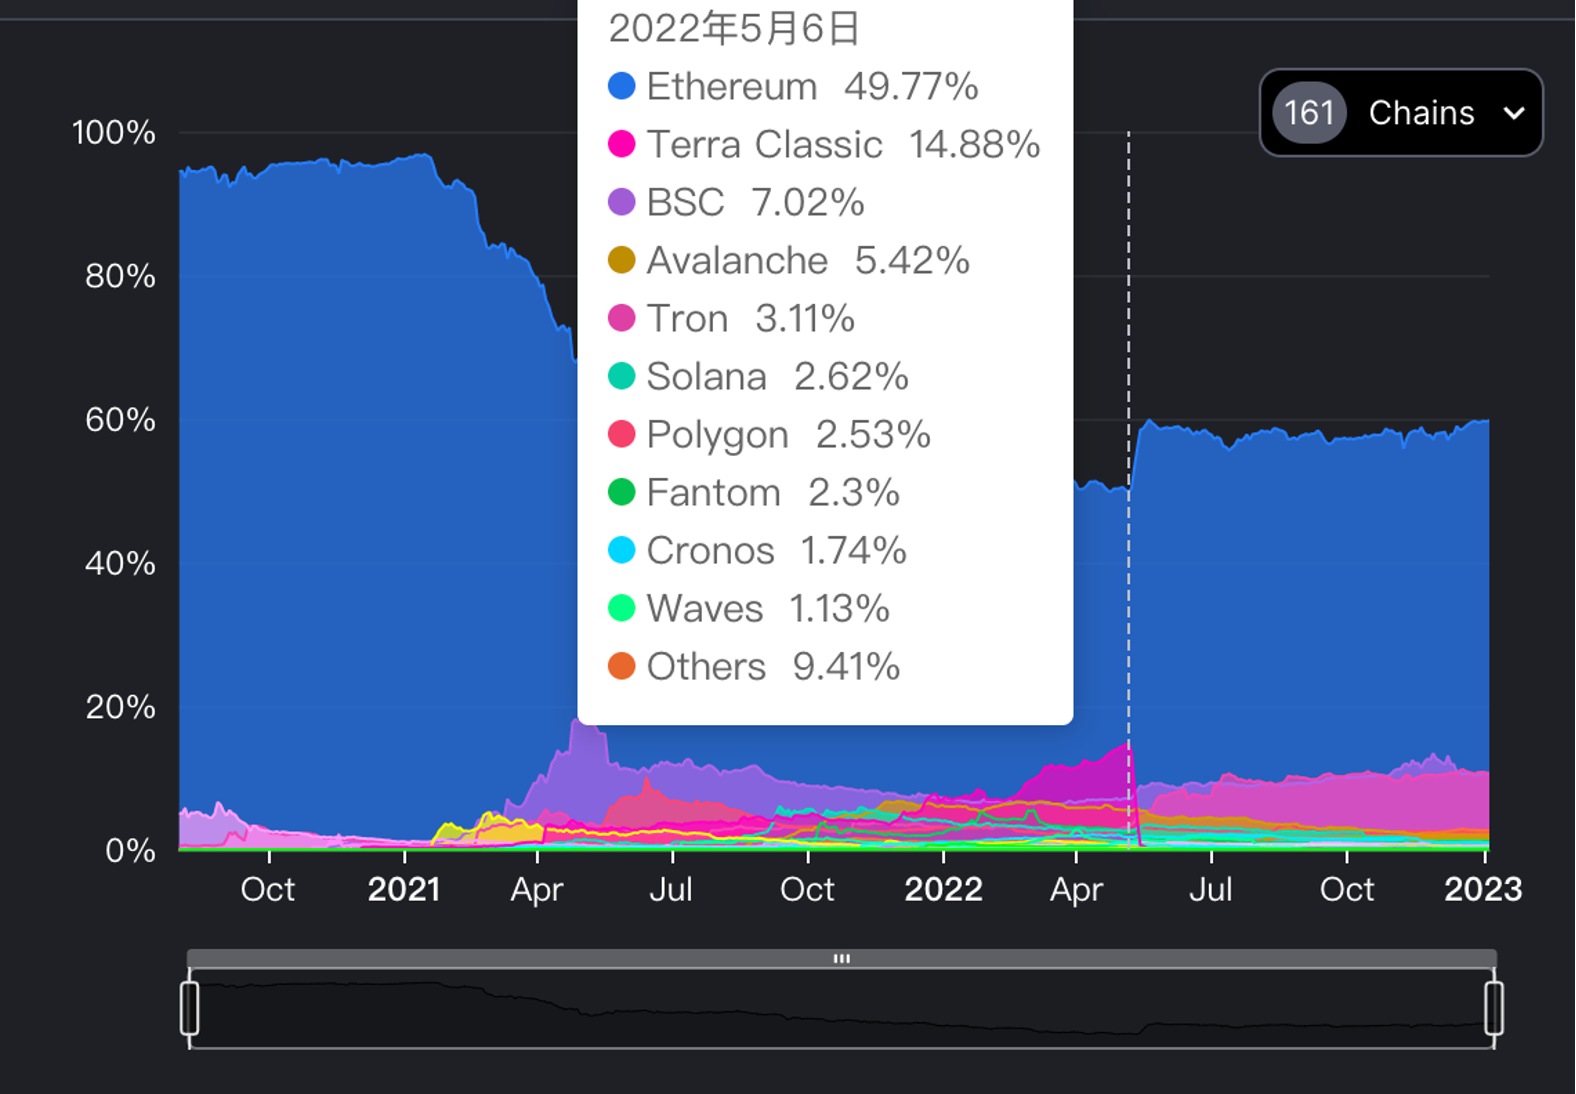1576x1094 pixels.
Task: Click the Tron 3.11% tooltip entry
Action: click(x=731, y=318)
